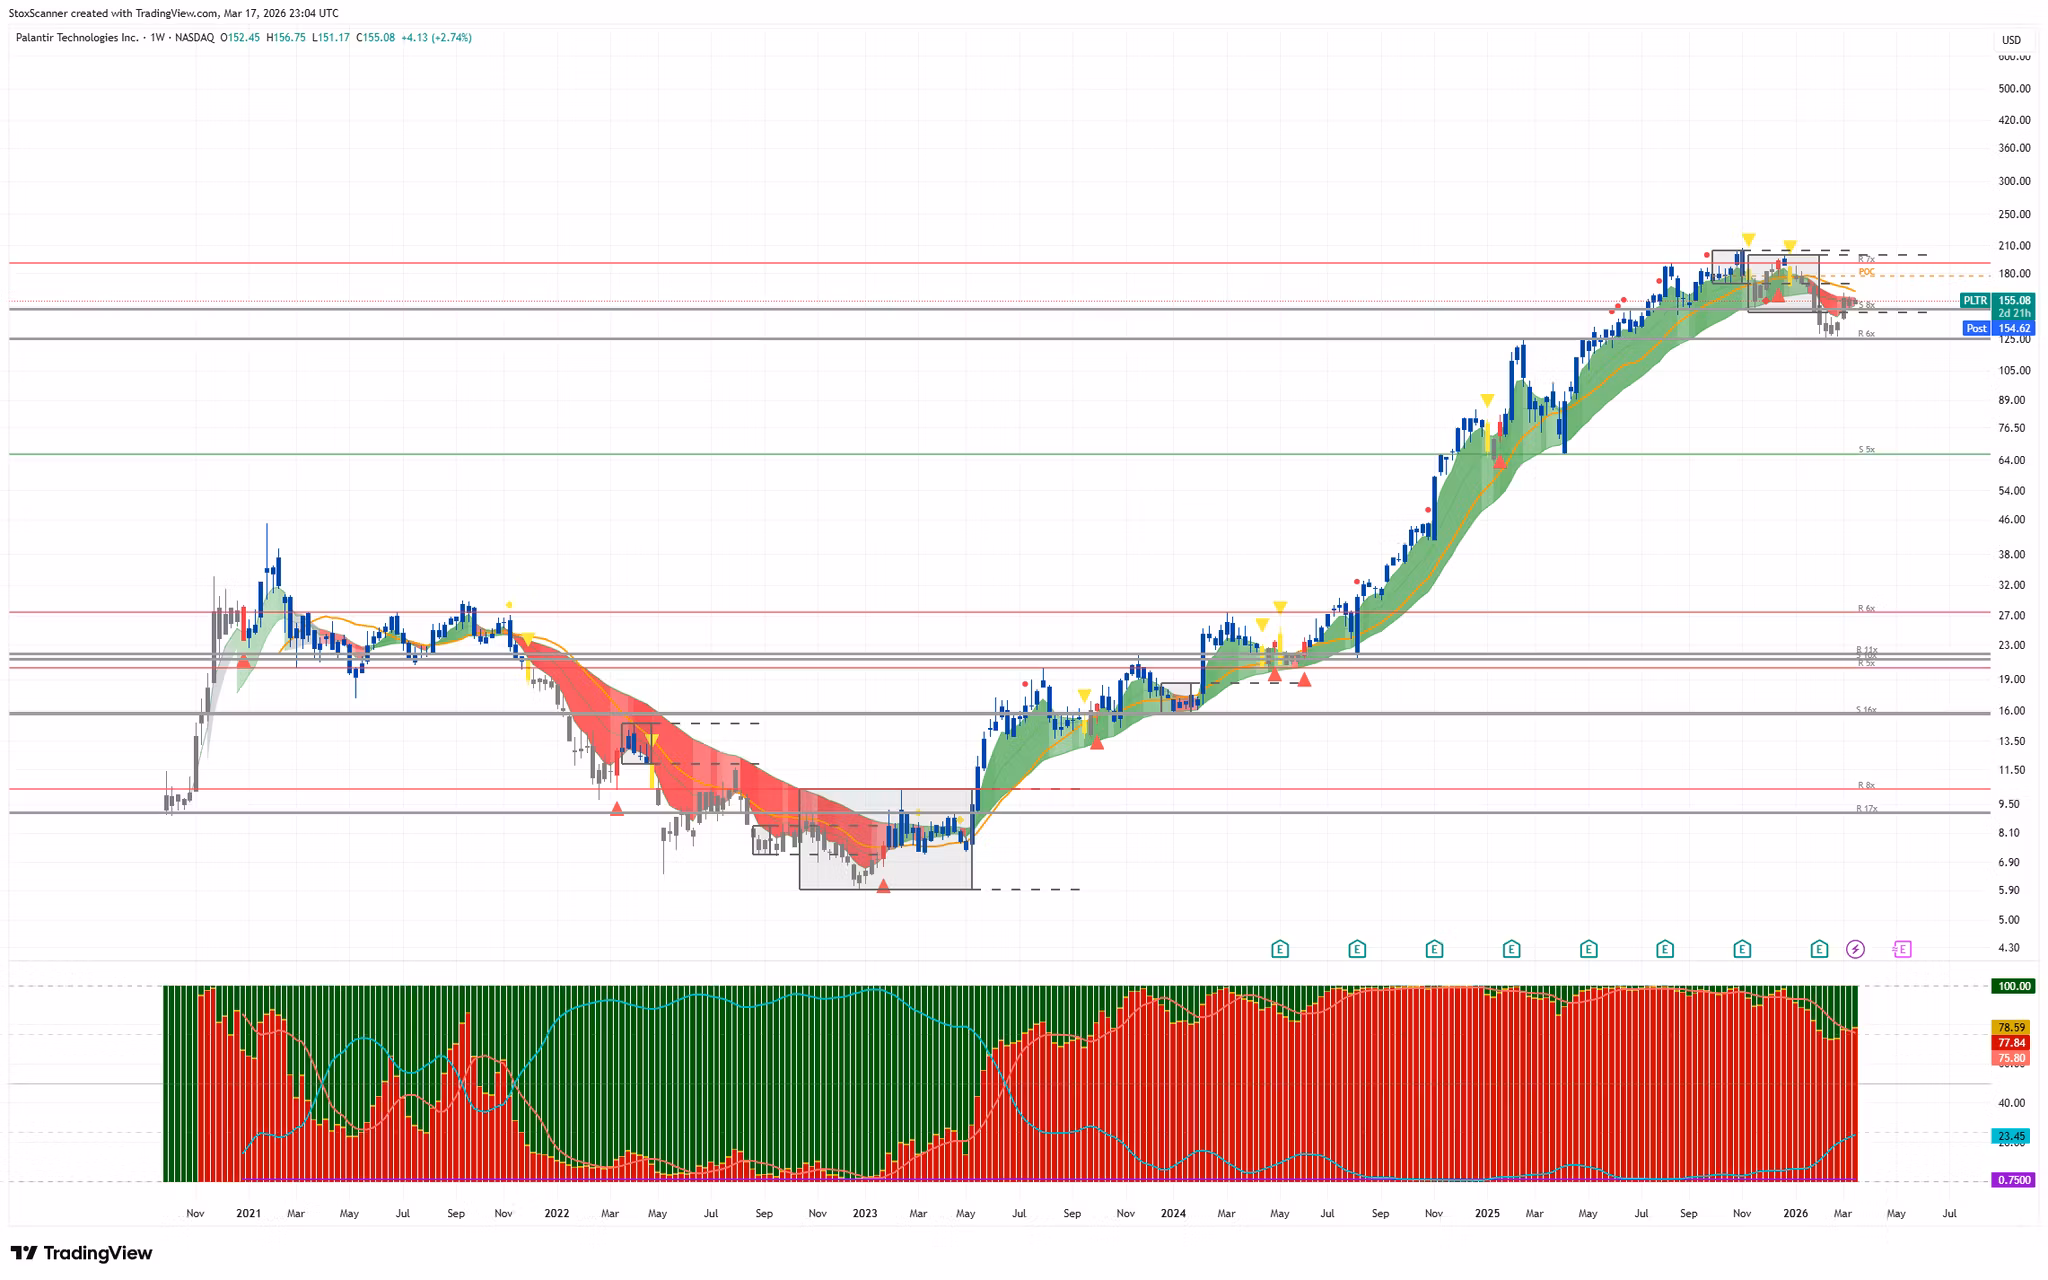The width and height of the screenshot is (2048, 1280).
Task: Click the leftmost teal earnings E icon
Action: click(1280, 949)
